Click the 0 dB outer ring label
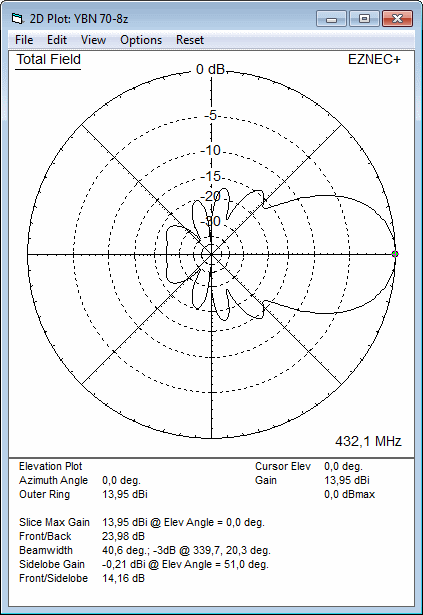 coord(210,69)
